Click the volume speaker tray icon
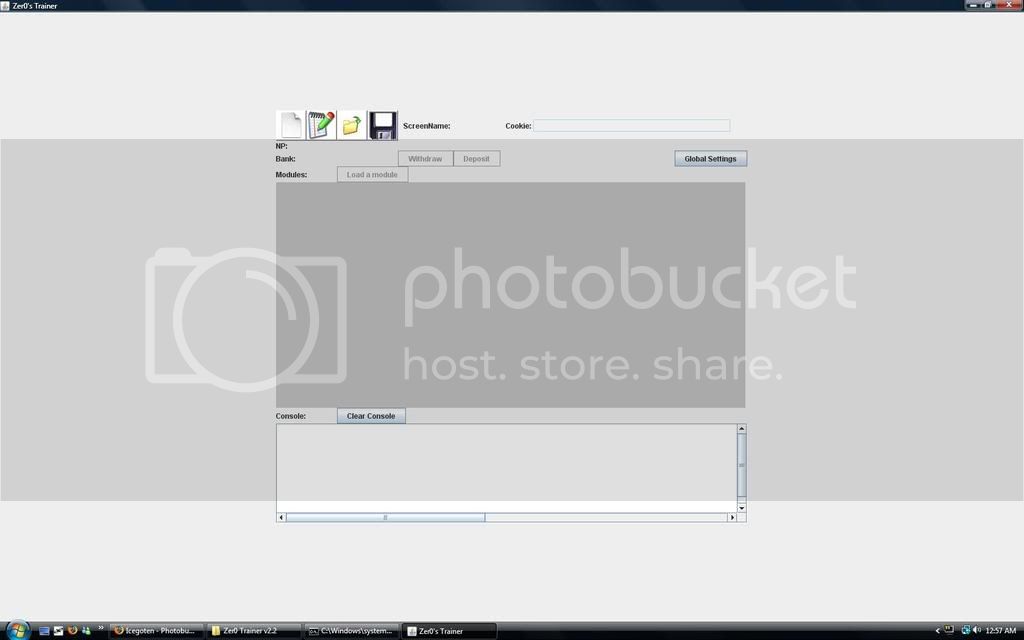The width and height of the screenshot is (1024, 640). point(977,631)
